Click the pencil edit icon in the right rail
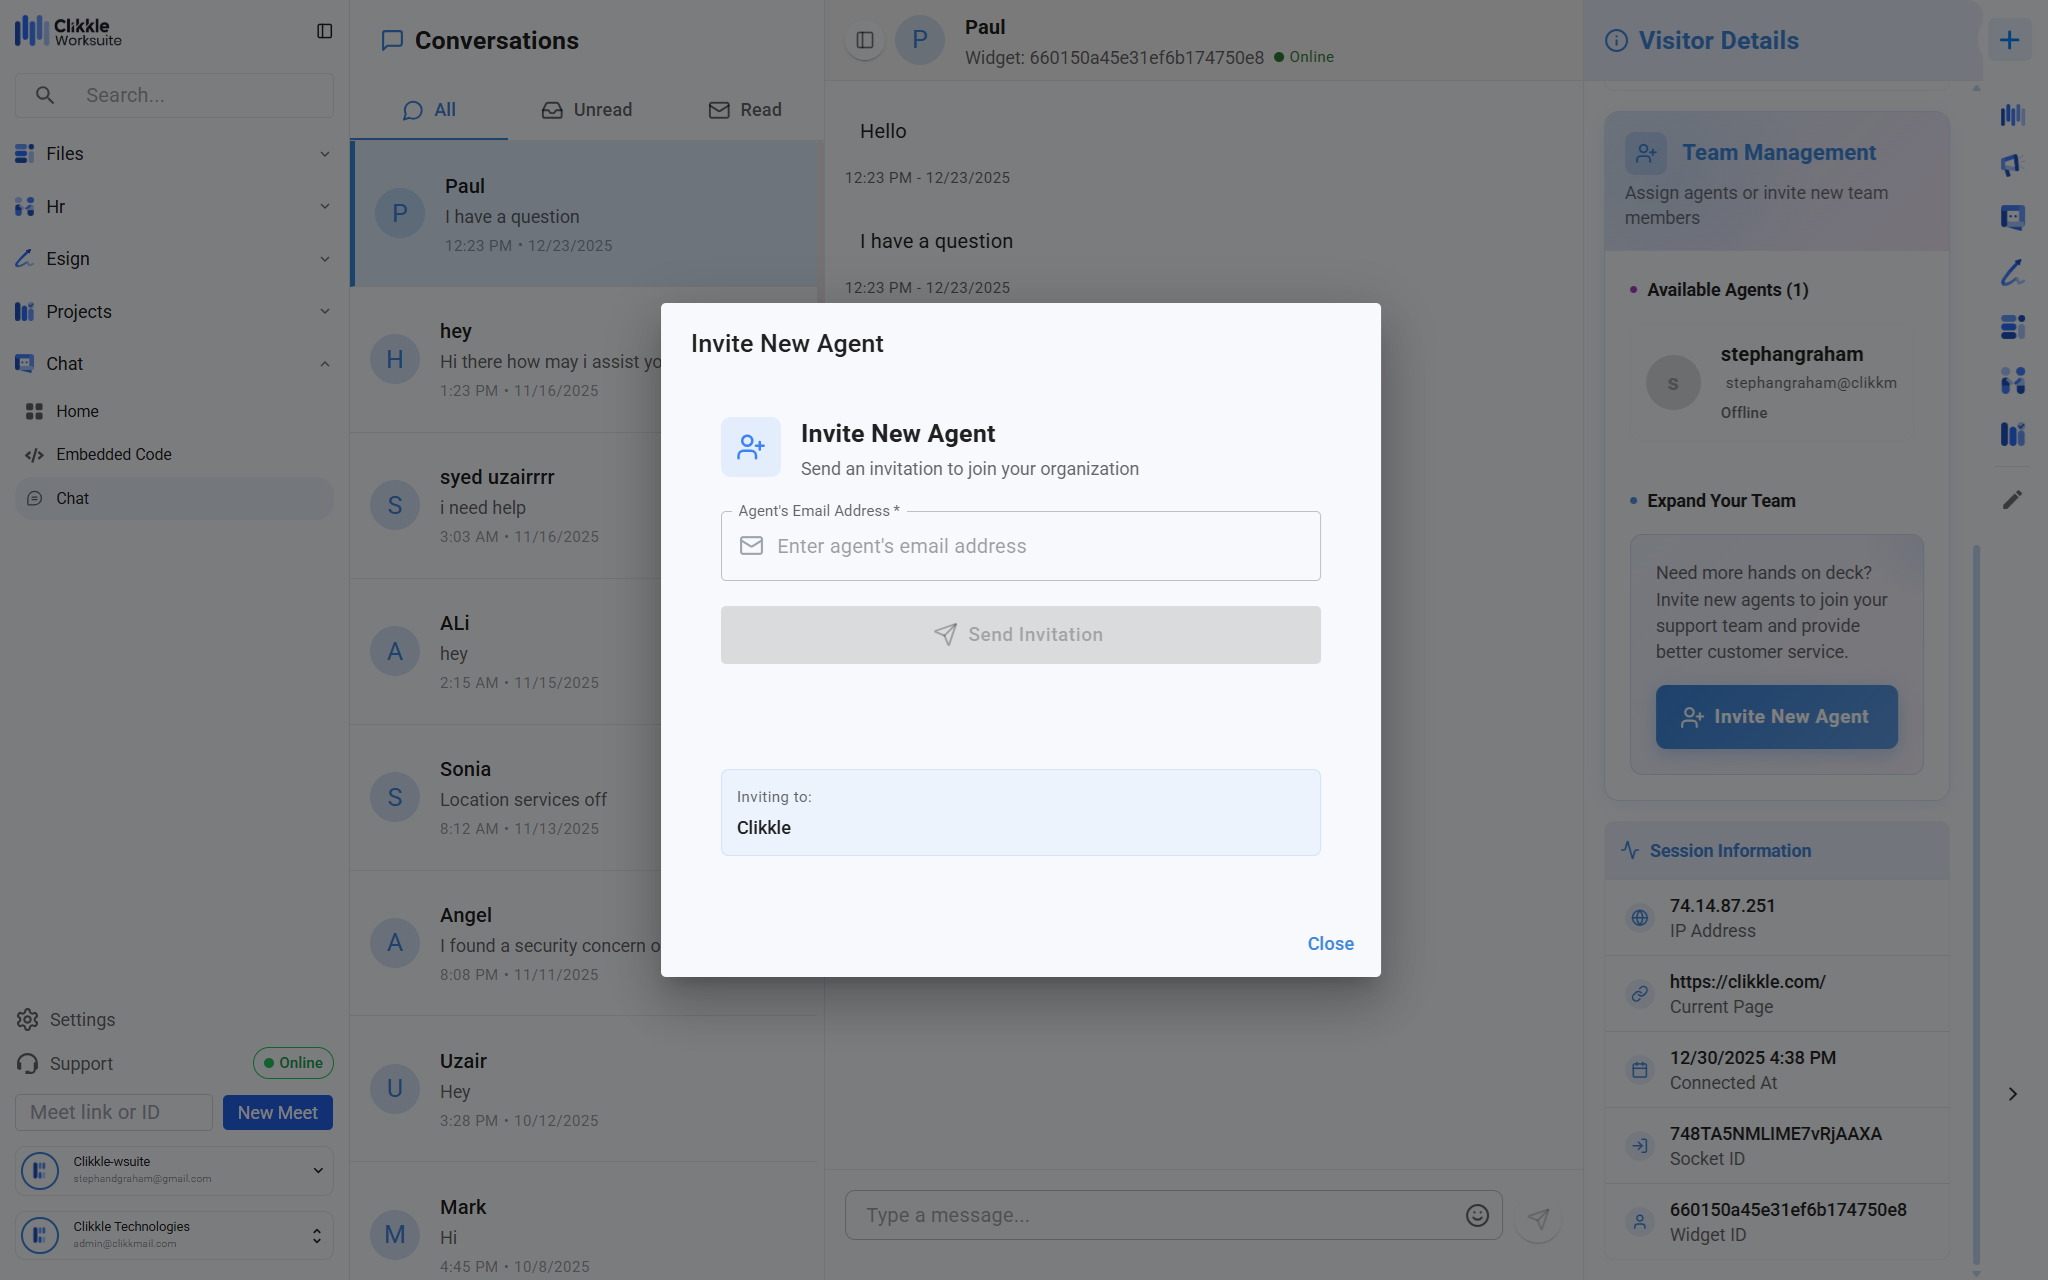This screenshot has width=2048, height=1280. pyautogui.click(x=2012, y=499)
